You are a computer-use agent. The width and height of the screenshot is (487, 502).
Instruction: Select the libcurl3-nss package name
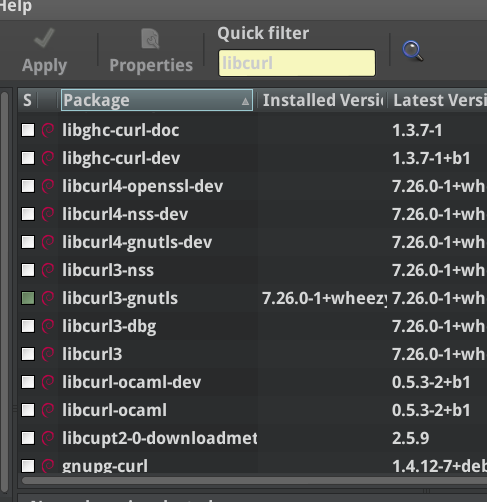point(108,270)
